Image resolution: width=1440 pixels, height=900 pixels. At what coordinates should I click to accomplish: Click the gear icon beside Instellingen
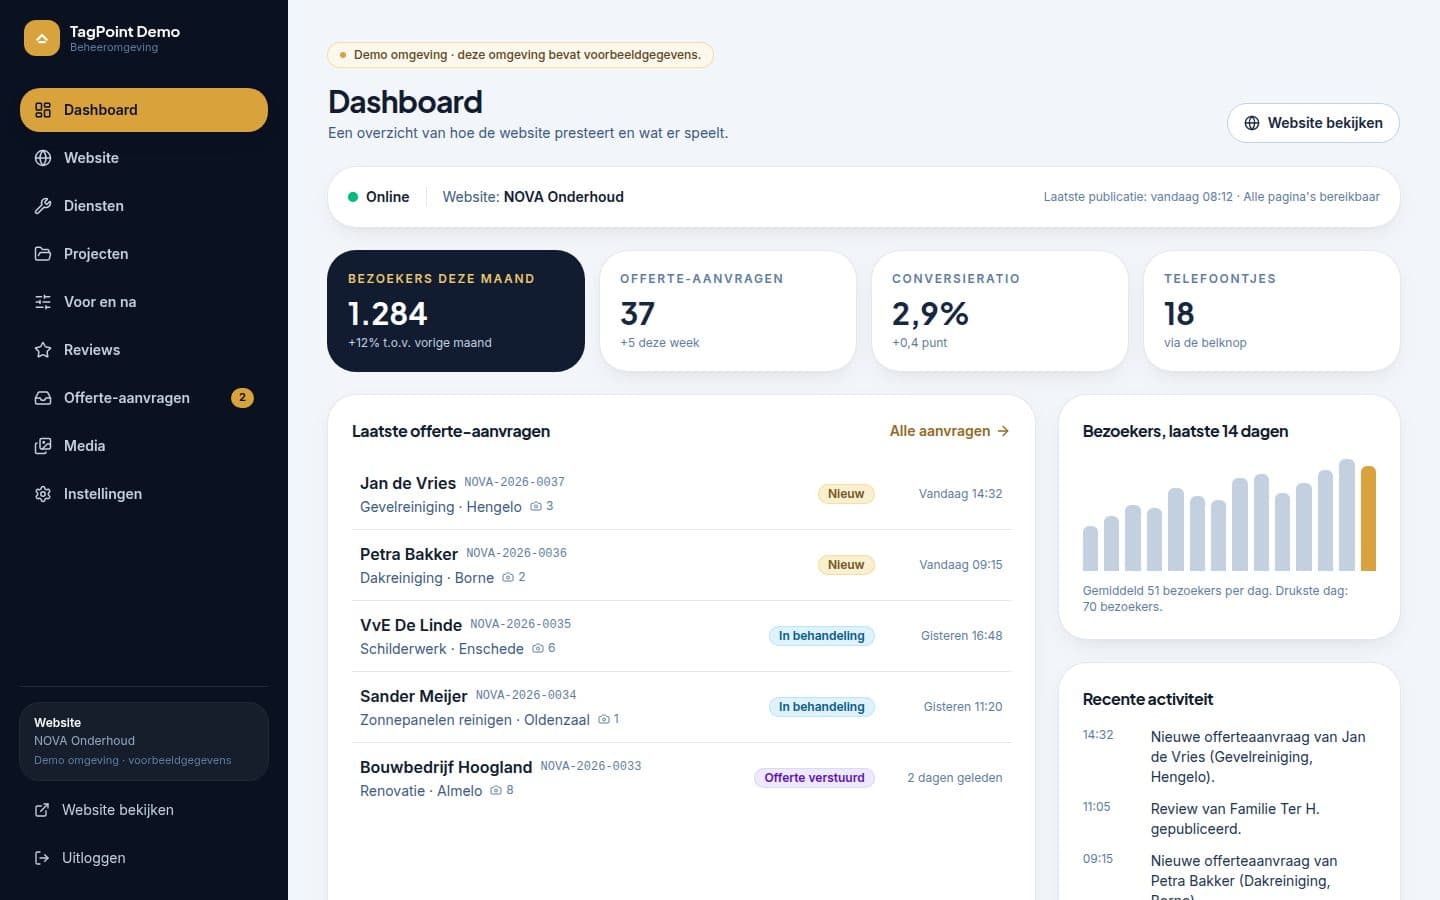43,494
